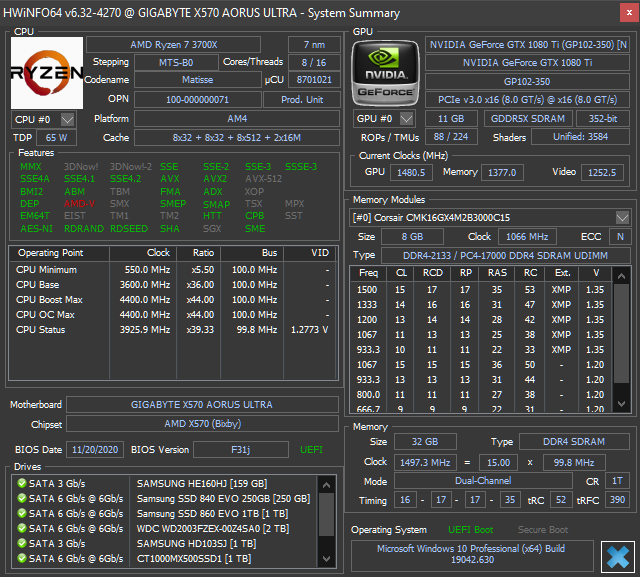Click drives list scroll down arrow
Image resolution: width=640 pixels, height=577 pixels.
pyautogui.click(x=326, y=559)
